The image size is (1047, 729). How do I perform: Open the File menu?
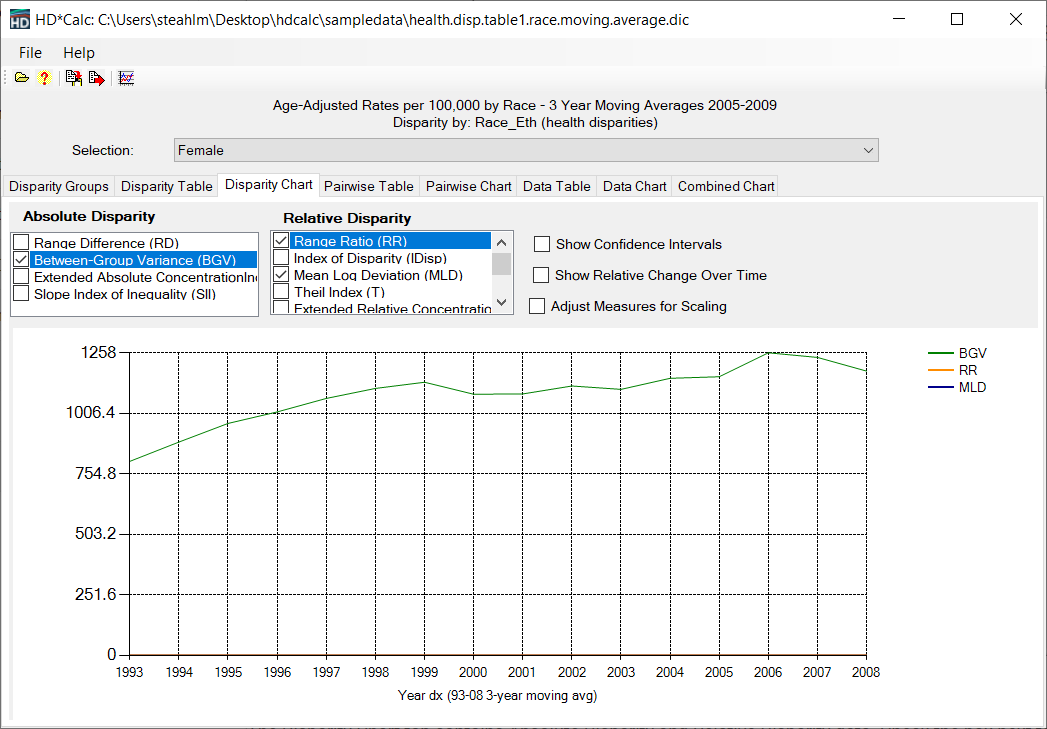pos(29,52)
